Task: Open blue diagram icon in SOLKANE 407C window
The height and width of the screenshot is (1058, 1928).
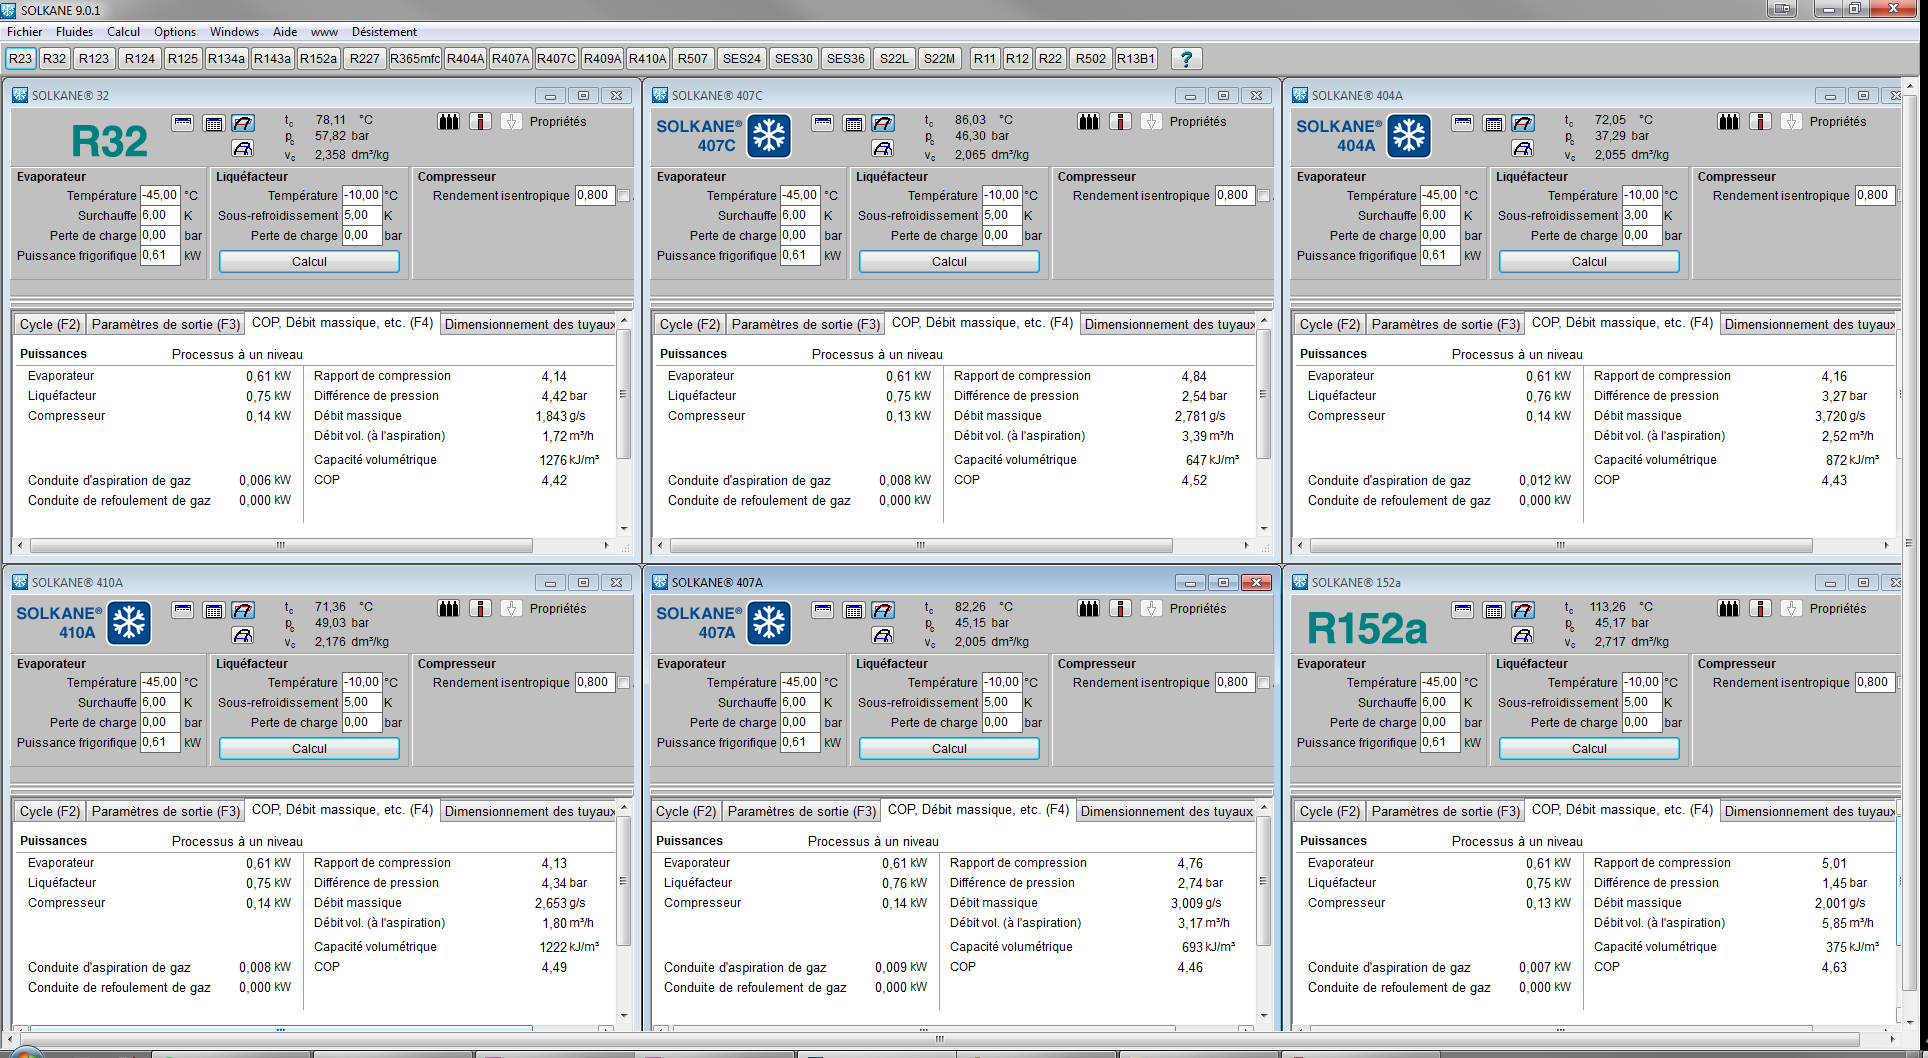Action: click(x=883, y=148)
